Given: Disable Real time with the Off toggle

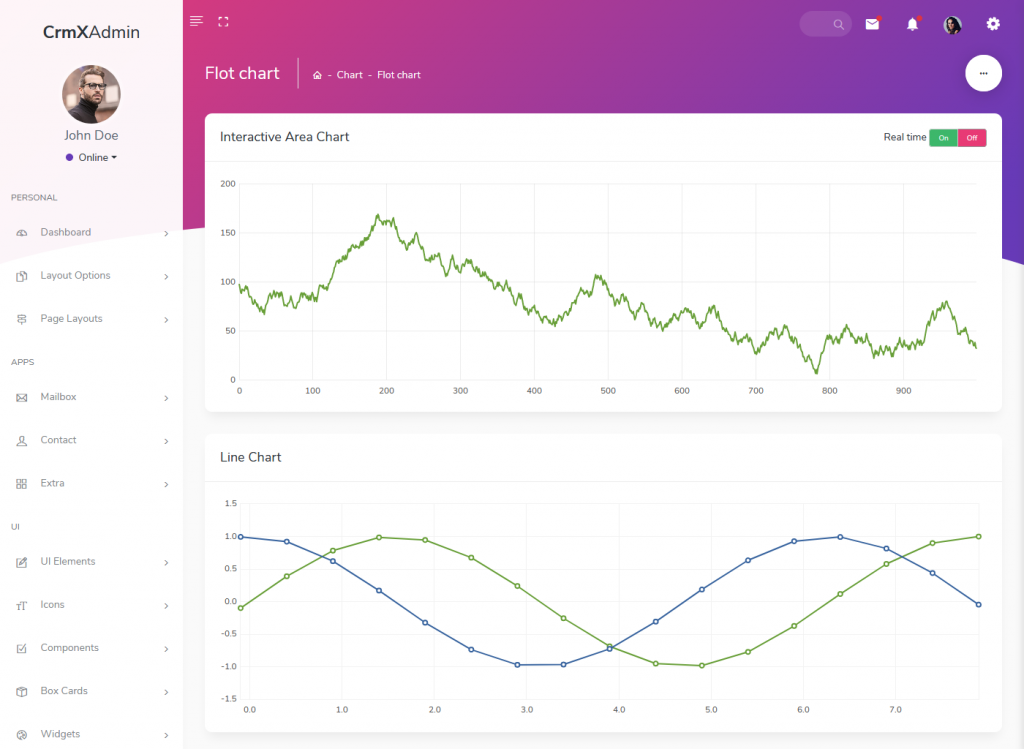Looking at the screenshot, I should 971,137.
